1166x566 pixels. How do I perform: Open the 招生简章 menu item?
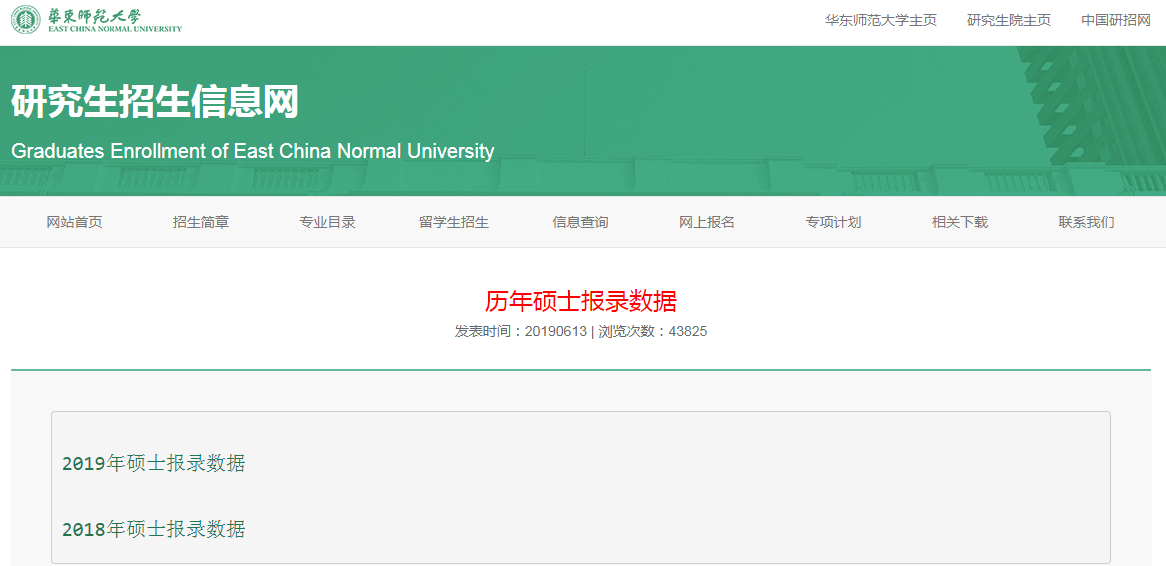coord(201,222)
